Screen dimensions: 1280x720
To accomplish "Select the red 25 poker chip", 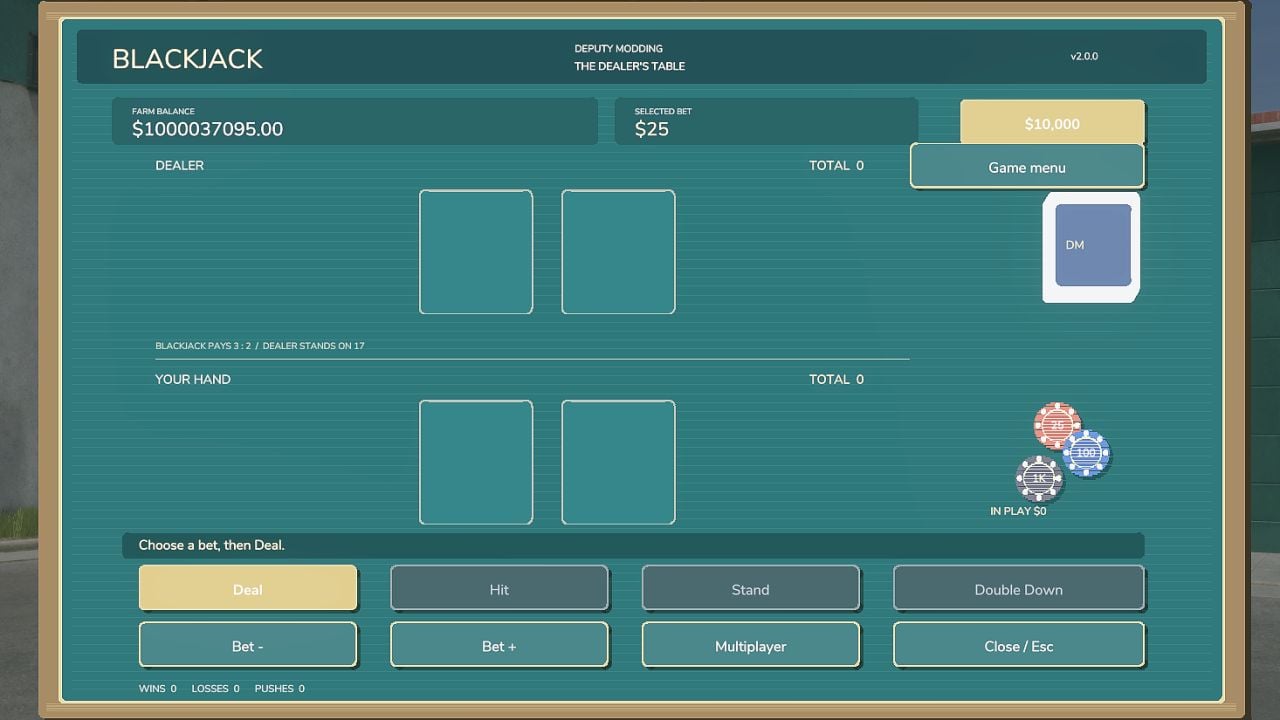I will (x=1057, y=426).
